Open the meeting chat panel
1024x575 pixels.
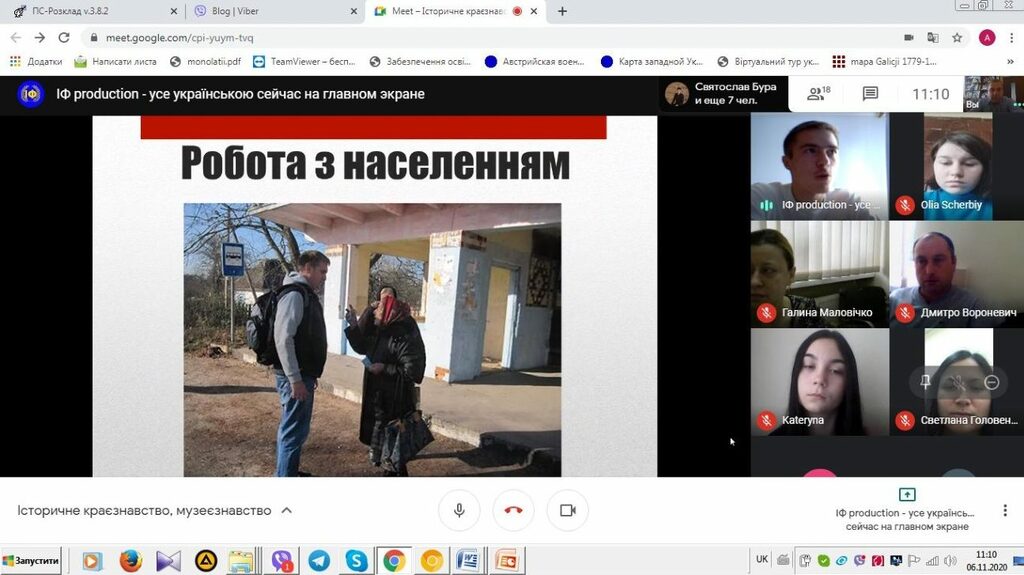click(870, 94)
